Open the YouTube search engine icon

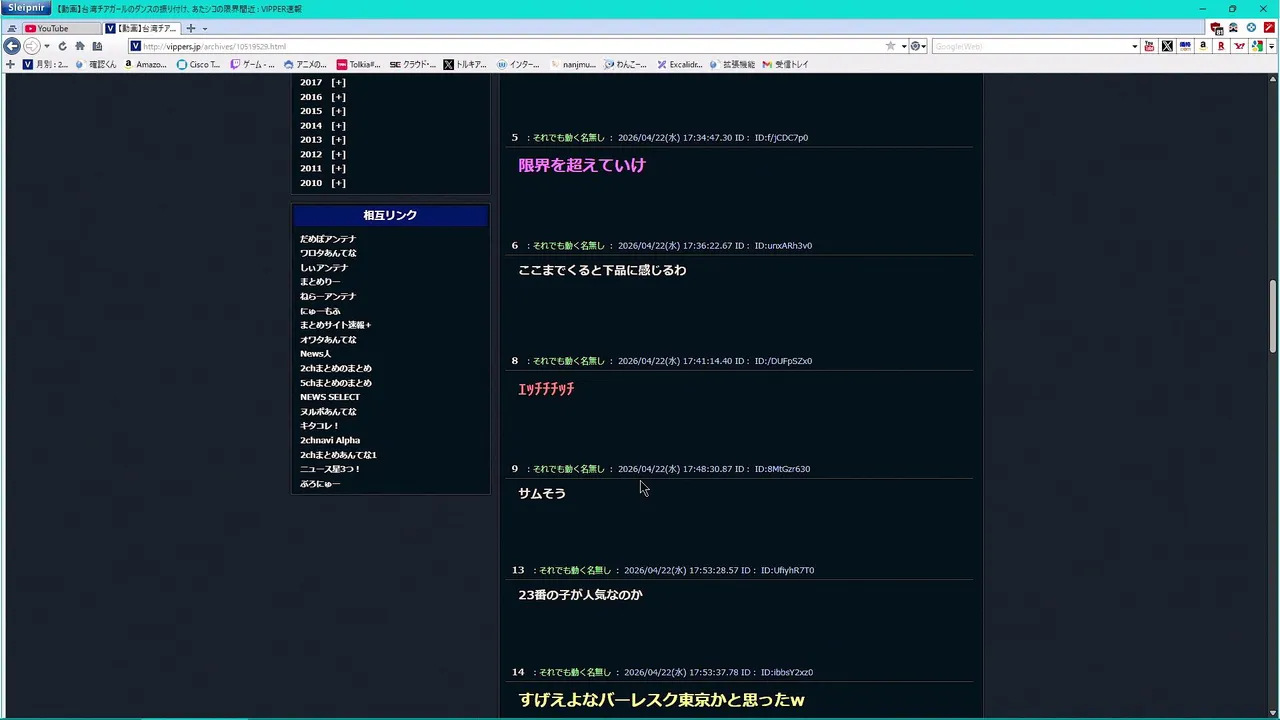[1149, 46]
